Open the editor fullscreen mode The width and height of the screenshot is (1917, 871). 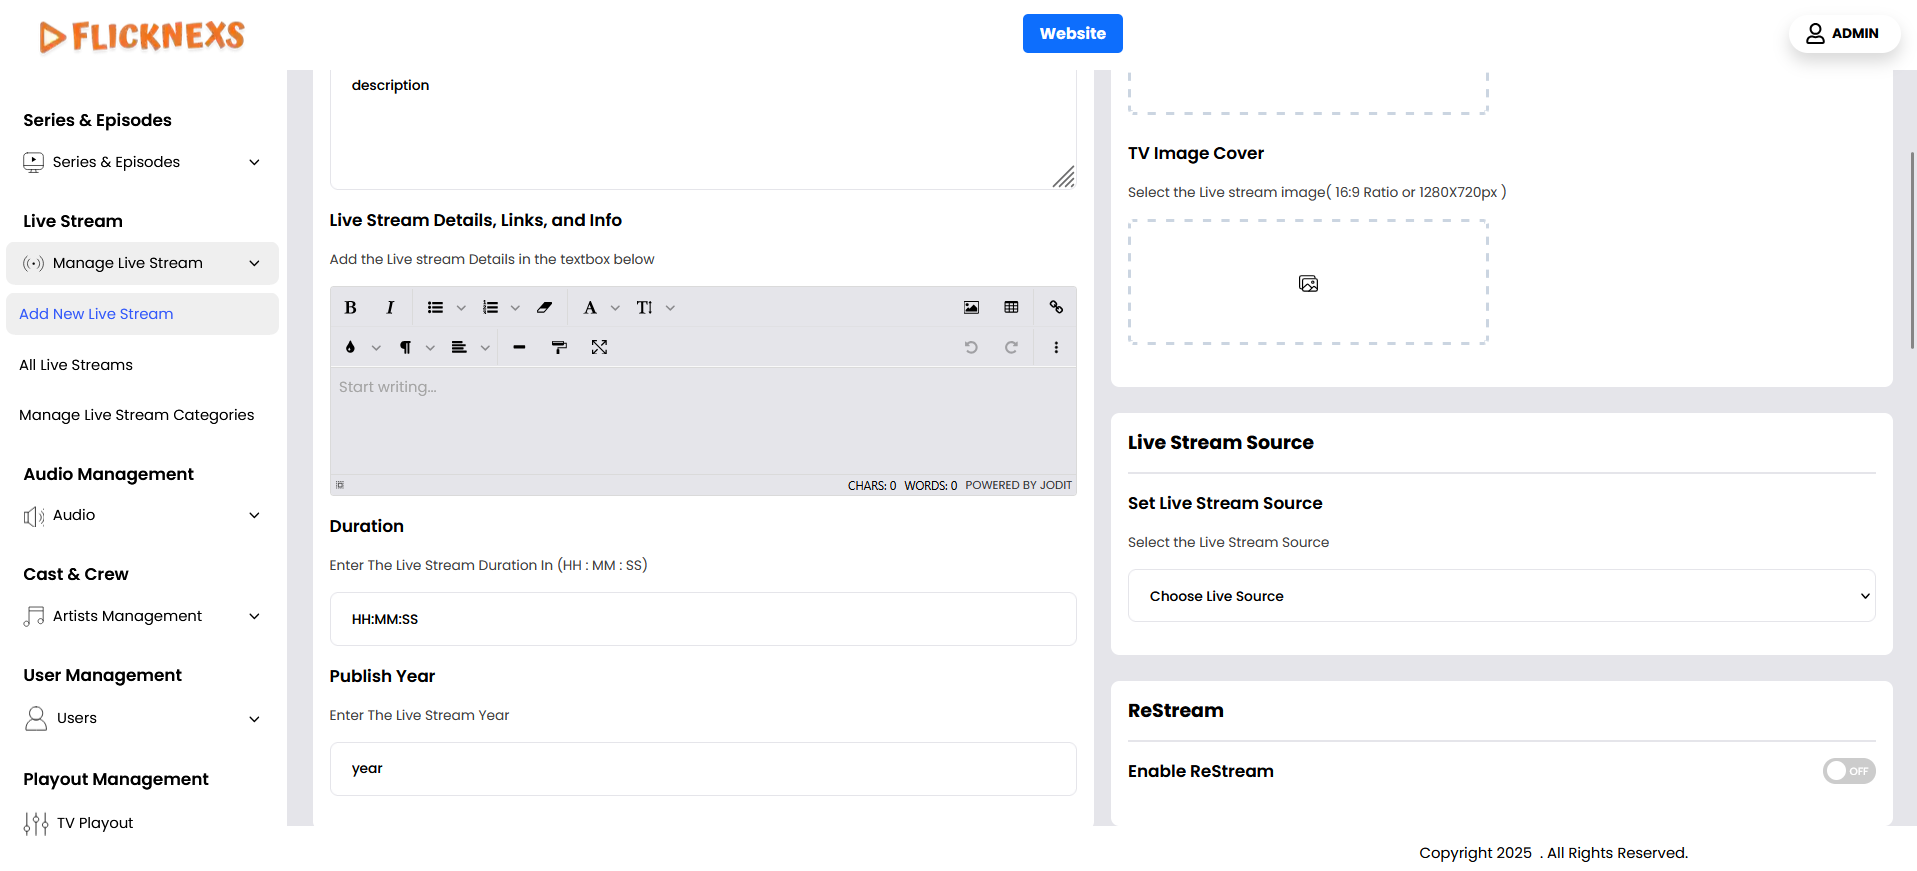coord(599,347)
